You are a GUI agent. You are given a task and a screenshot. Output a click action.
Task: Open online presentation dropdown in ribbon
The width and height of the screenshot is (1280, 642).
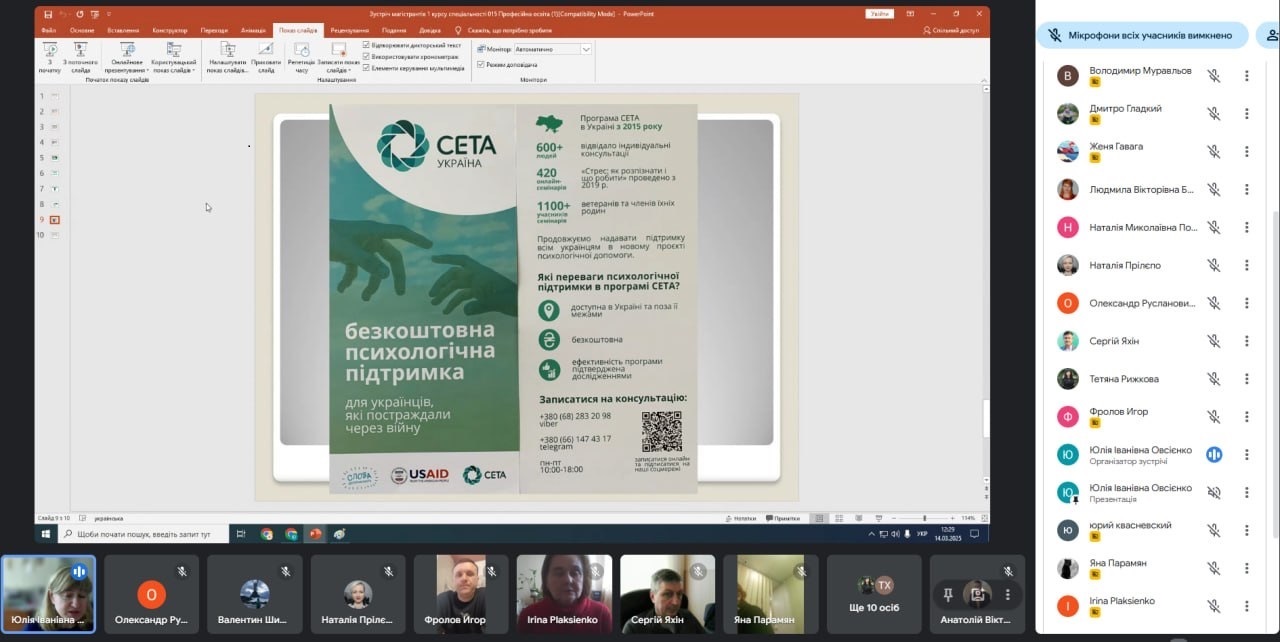(128, 56)
